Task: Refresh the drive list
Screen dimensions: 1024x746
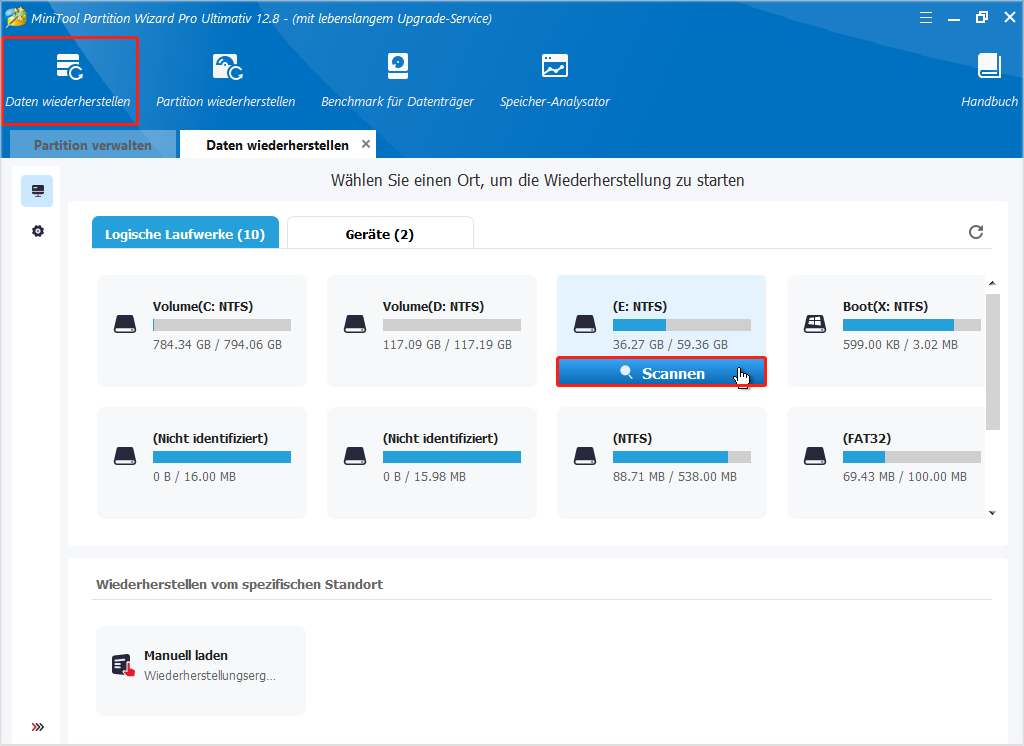Action: 976,232
